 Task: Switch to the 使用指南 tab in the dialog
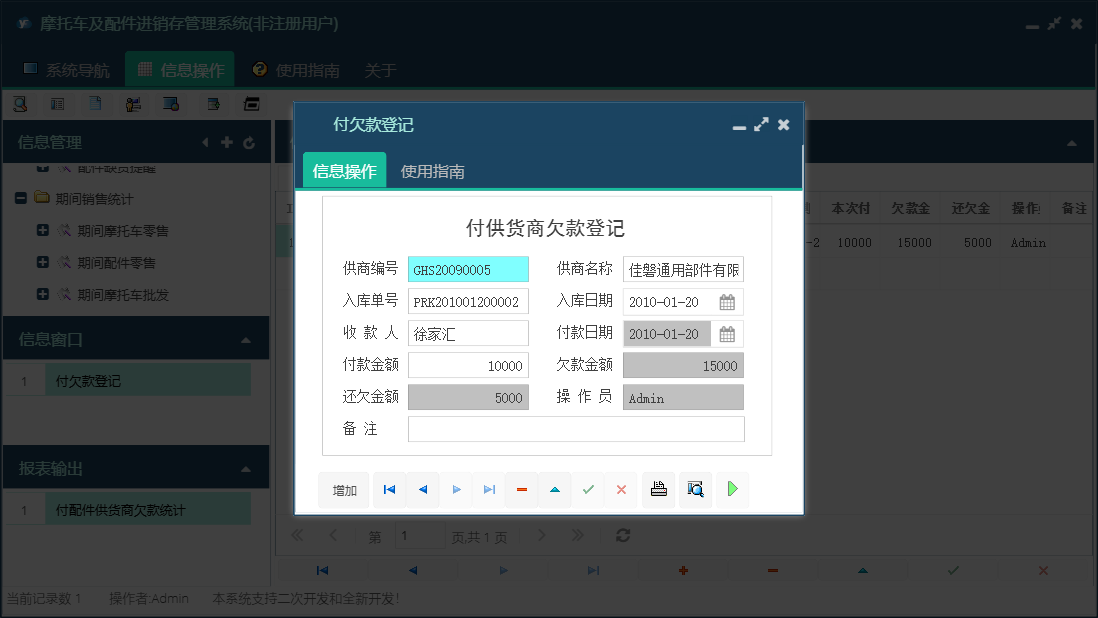click(x=434, y=169)
